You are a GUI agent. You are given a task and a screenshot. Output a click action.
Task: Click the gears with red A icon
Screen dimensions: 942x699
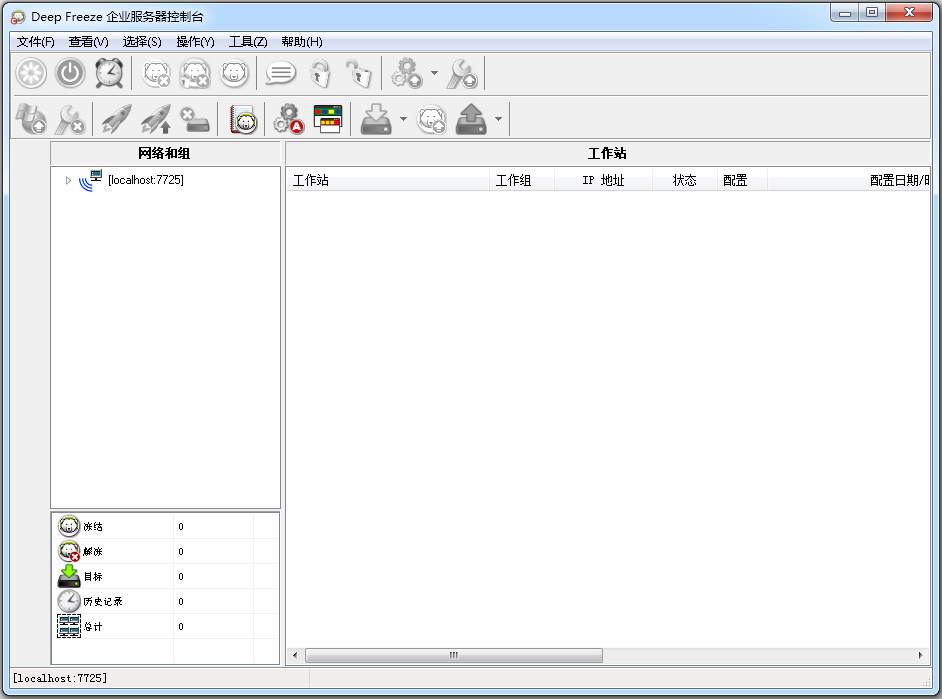288,119
